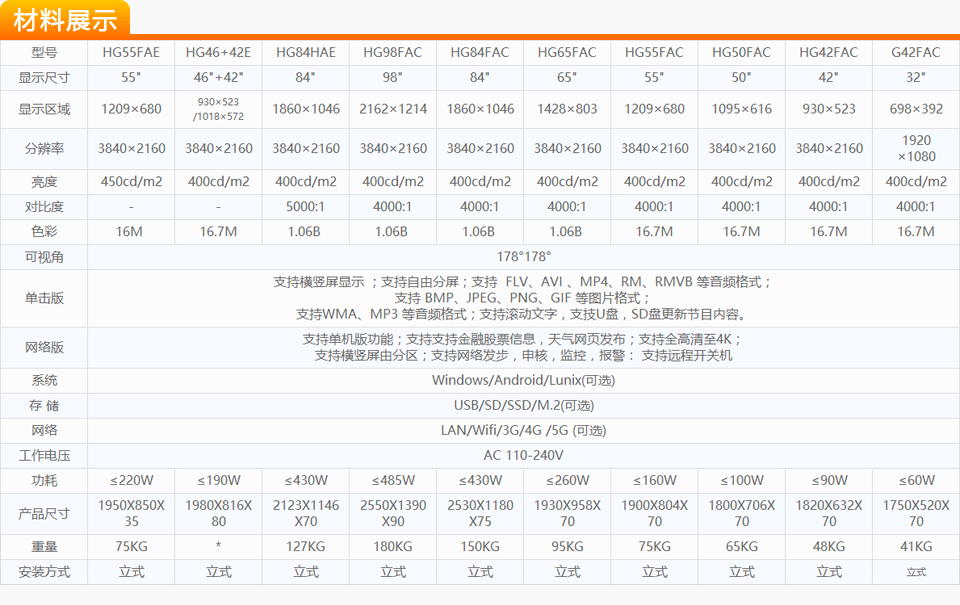This screenshot has height=605, width=960.
Task: Click the 178°178° viewing angle value
Action: [523, 257]
